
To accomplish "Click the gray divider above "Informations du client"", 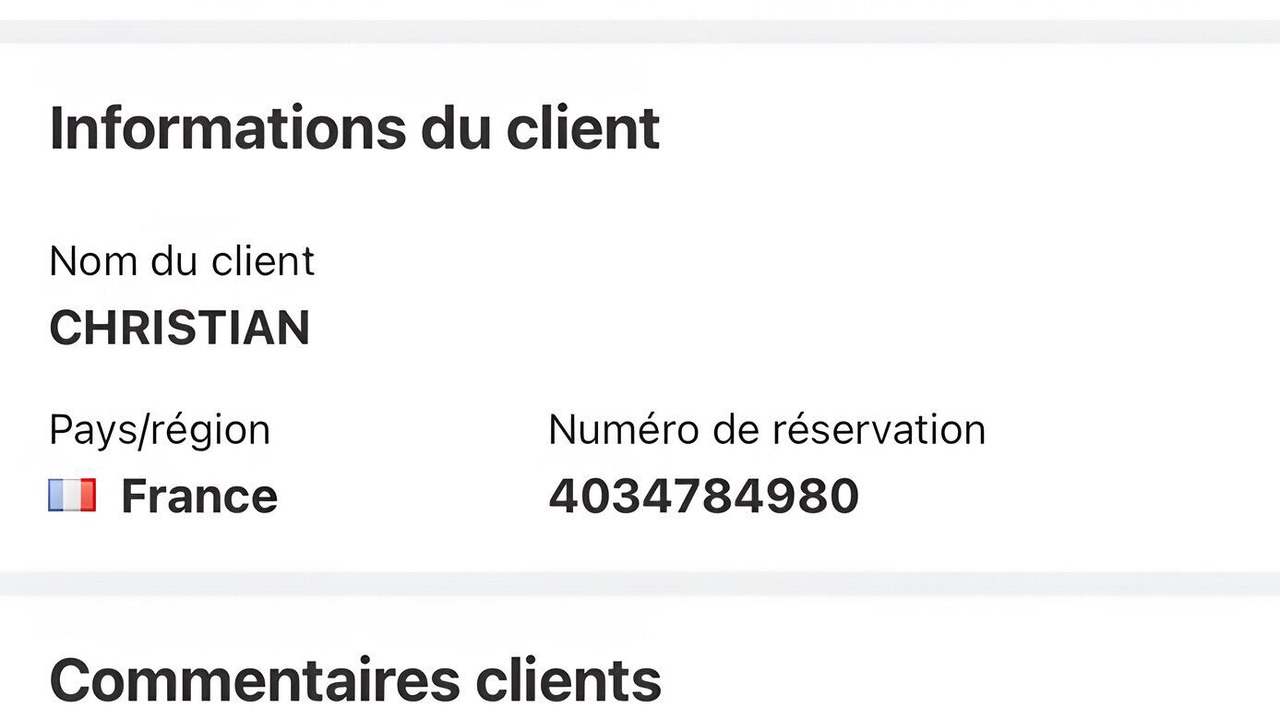I will pos(640,32).
